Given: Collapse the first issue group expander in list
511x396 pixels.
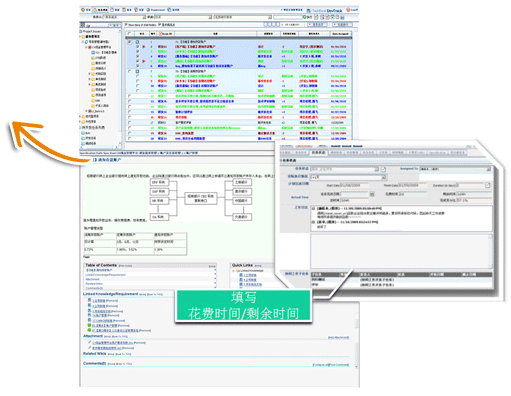Looking at the screenshot, I should [x=137, y=42].
